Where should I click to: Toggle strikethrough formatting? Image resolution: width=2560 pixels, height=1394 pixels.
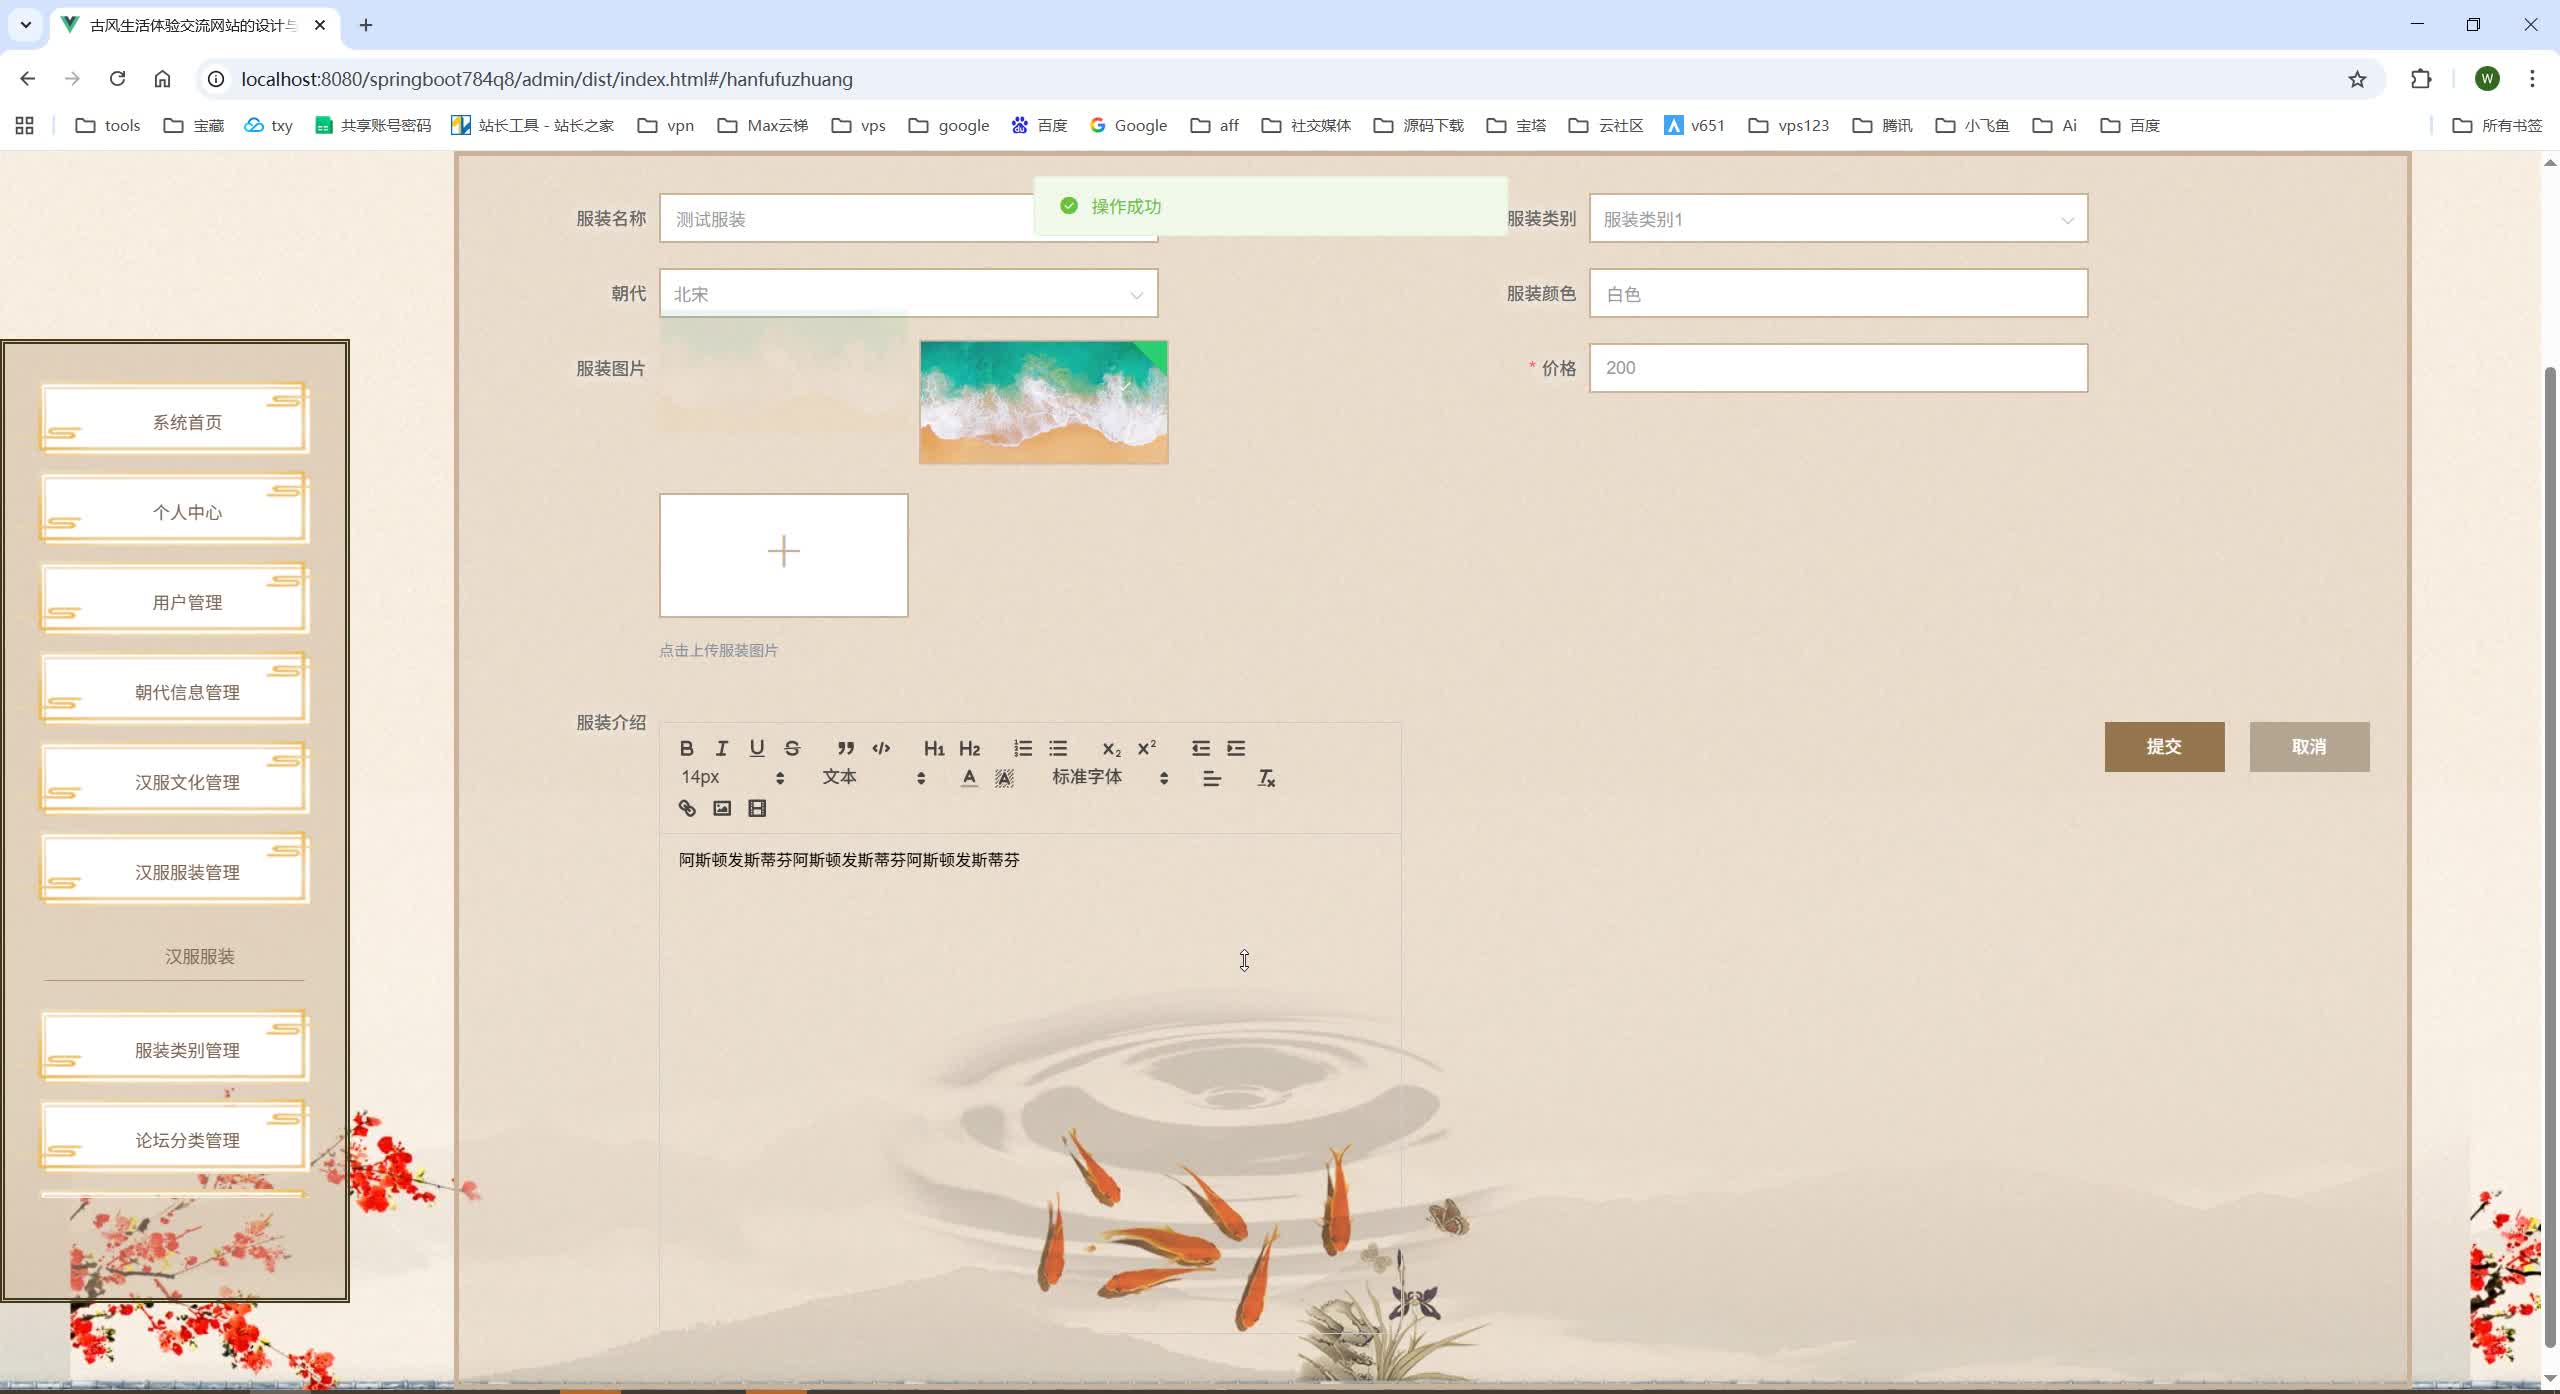[x=791, y=748]
